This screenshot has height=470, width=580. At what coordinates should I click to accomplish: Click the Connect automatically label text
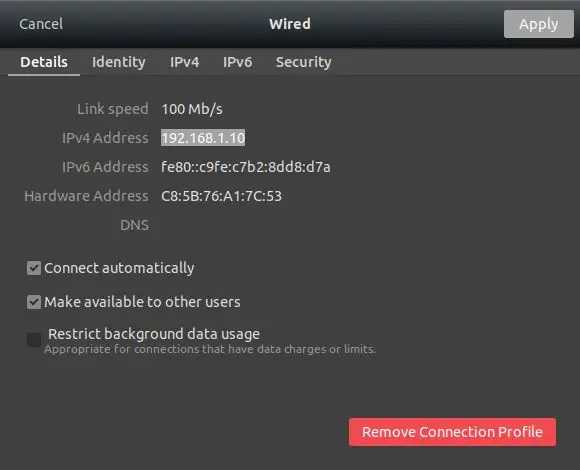pos(119,268)
